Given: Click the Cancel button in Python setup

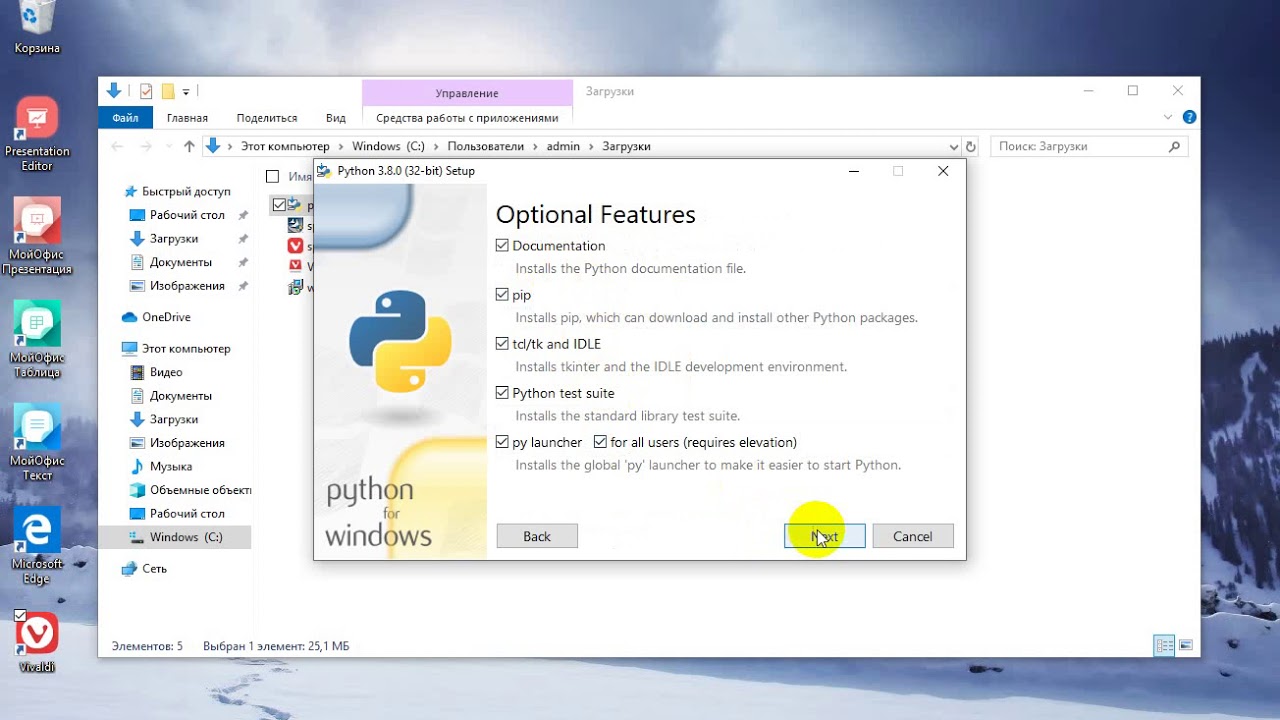Looking at the screenshot, I should tap(912, 536).
